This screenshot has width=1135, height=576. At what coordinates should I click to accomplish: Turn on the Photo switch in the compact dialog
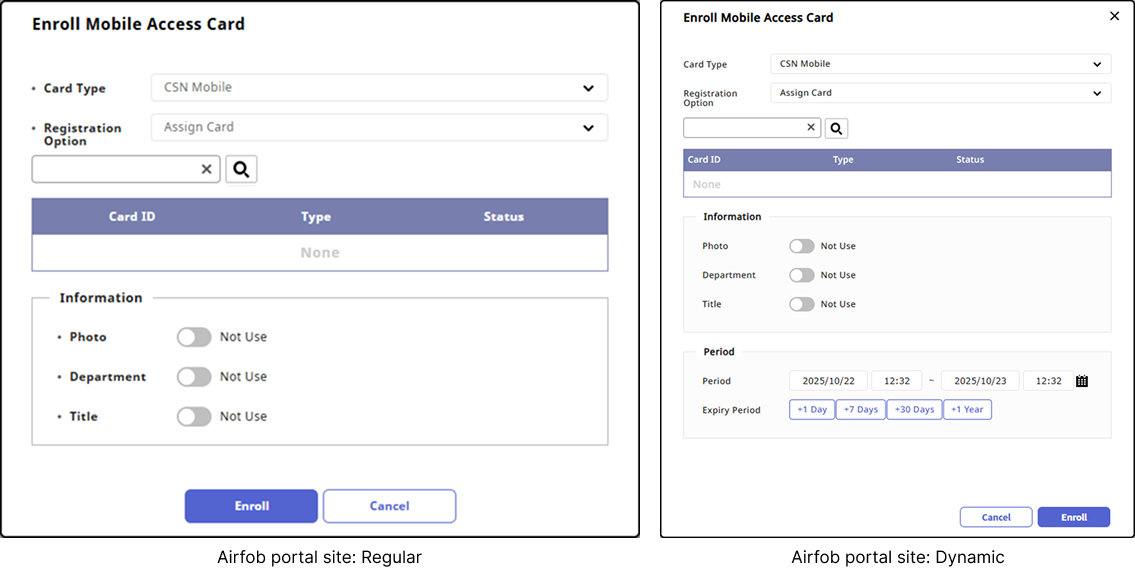(x=801, y=246)
